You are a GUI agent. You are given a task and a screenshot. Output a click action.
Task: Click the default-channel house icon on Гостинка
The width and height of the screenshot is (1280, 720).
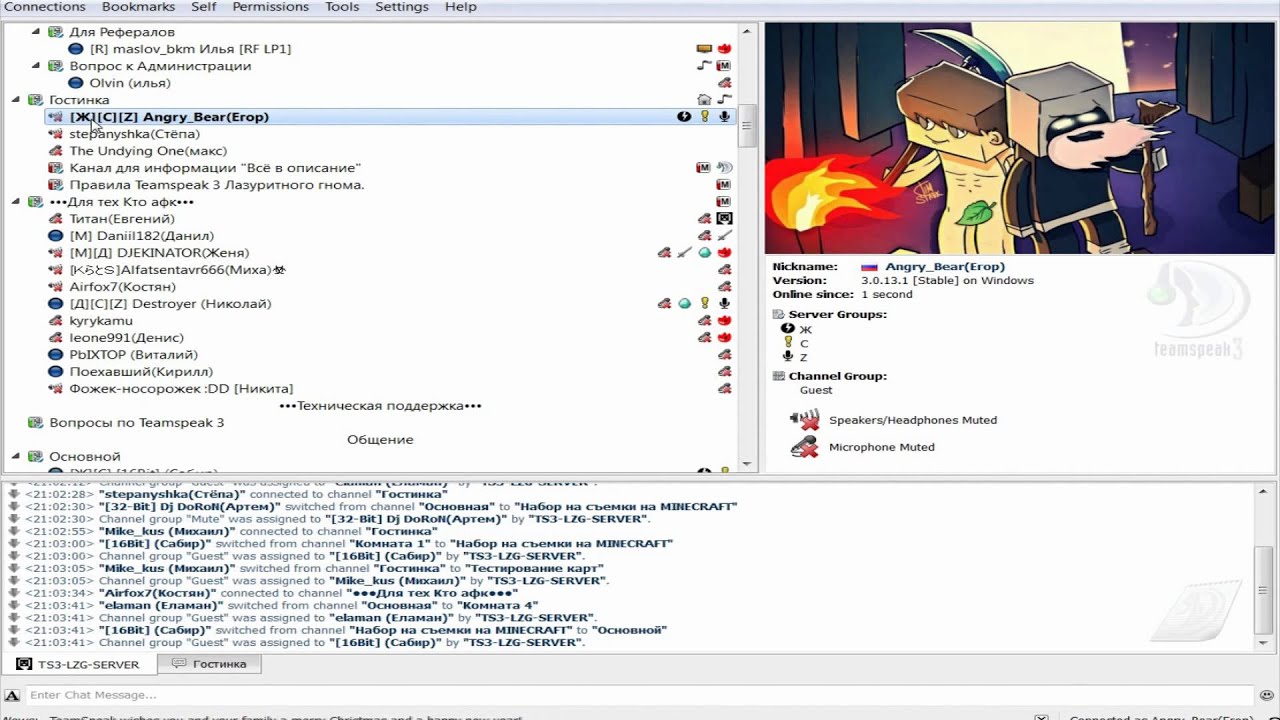click(704, 100)
